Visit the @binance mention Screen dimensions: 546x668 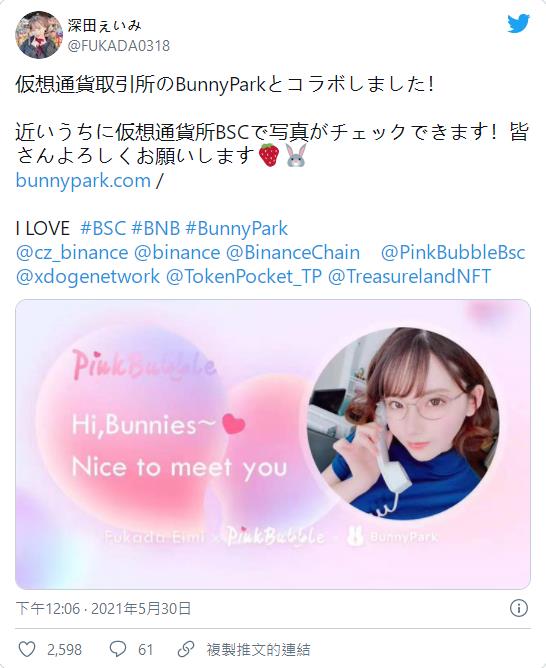[177, 253]
